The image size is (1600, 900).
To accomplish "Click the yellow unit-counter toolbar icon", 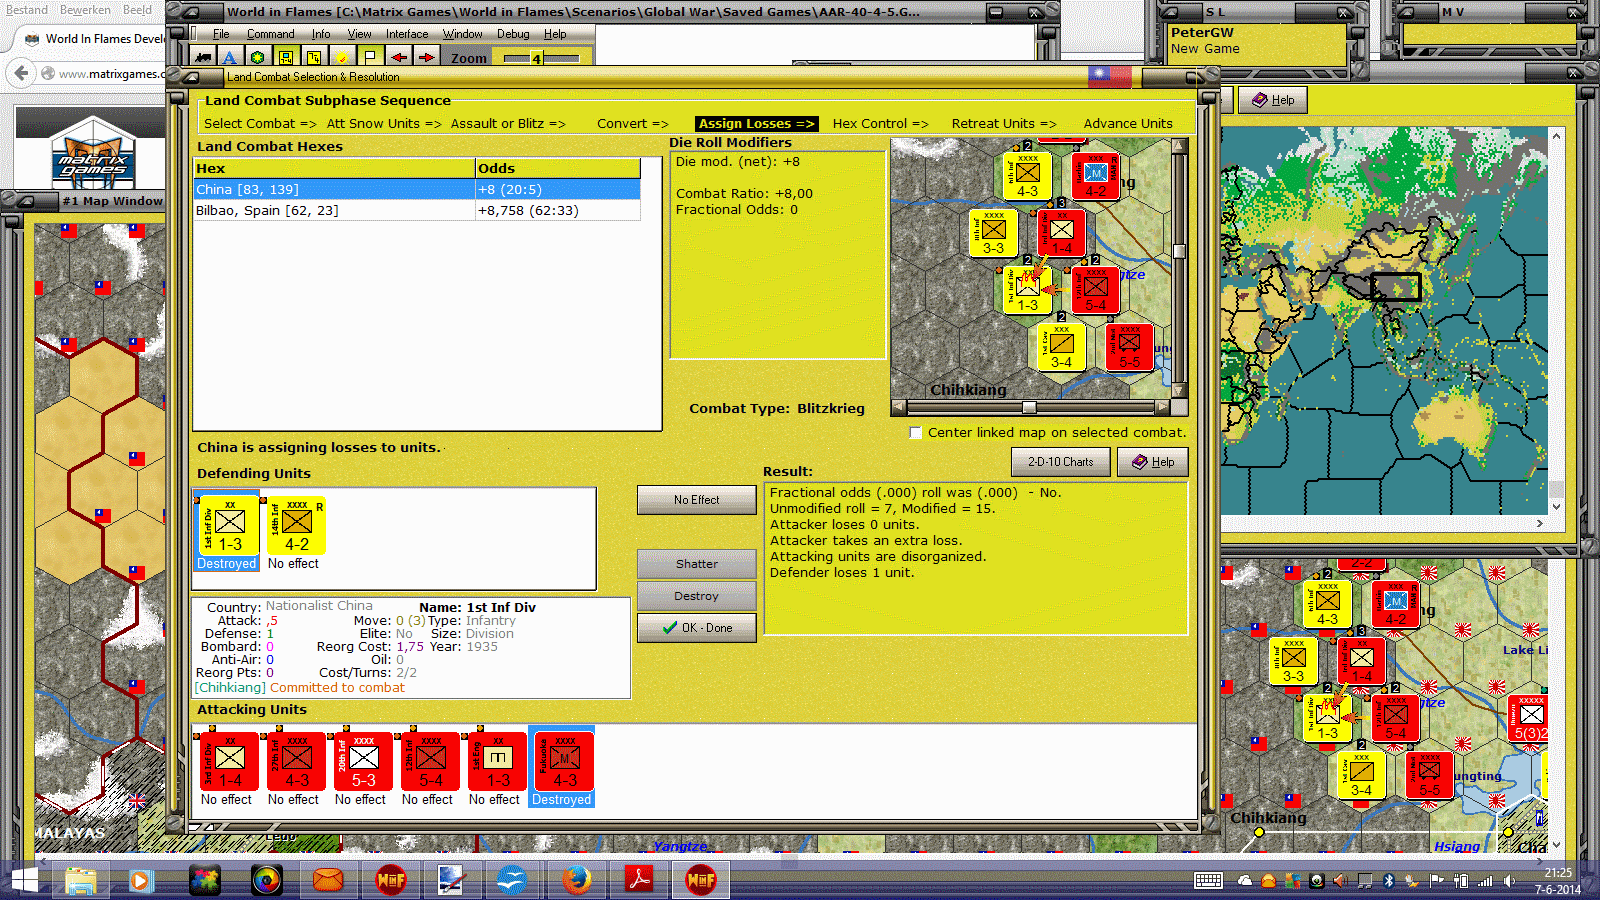I will [x=286, y=57].
